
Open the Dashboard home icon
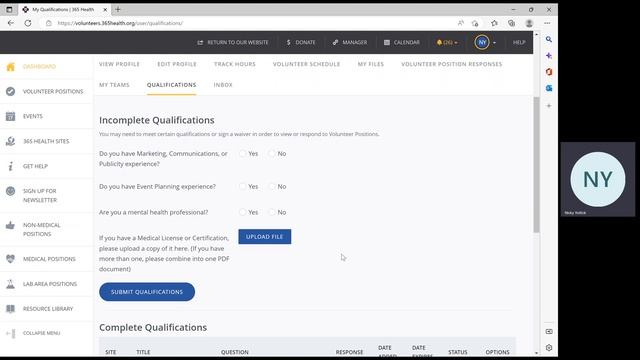point(11,67)
